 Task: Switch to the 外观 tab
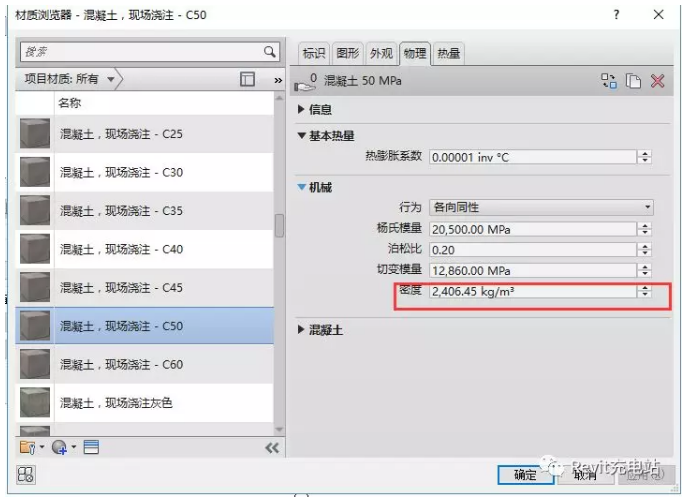381,54
